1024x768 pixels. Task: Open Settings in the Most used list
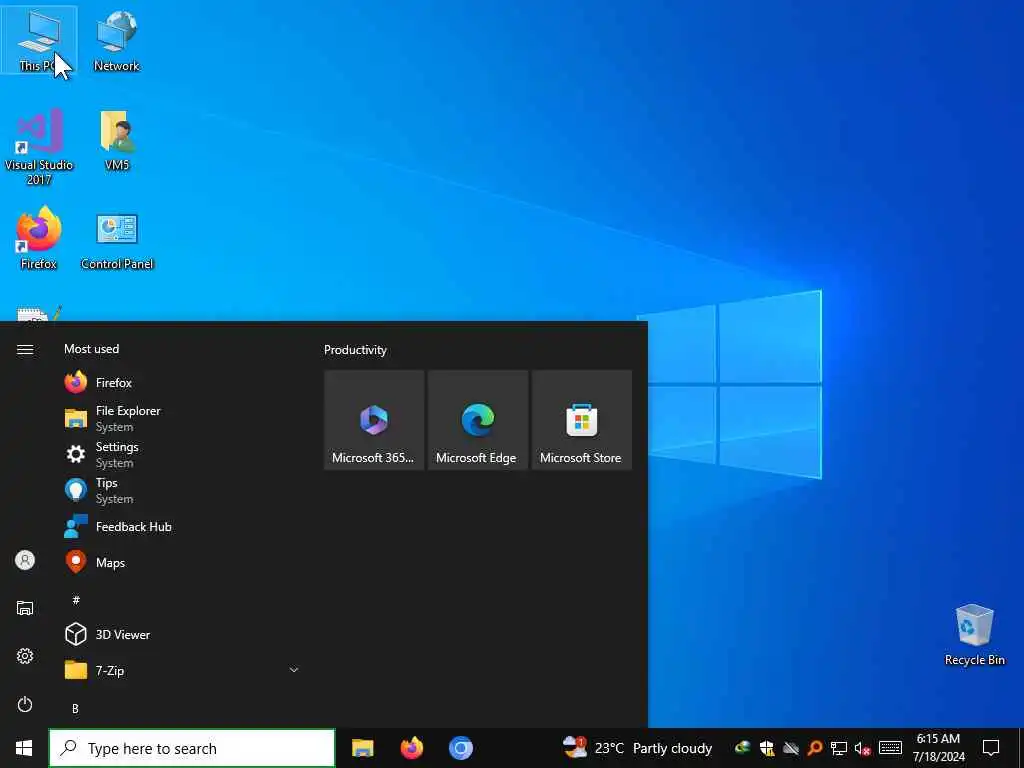click(182, 455)
